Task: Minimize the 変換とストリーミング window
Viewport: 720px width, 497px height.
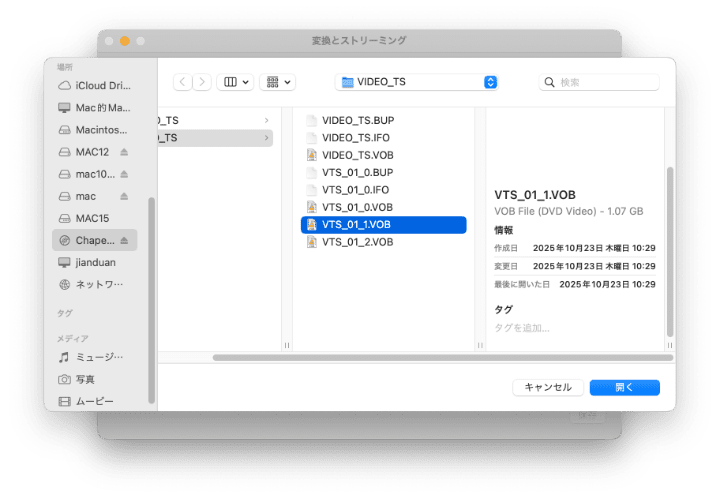Action: pyautogui.click(x=124, y=41)
